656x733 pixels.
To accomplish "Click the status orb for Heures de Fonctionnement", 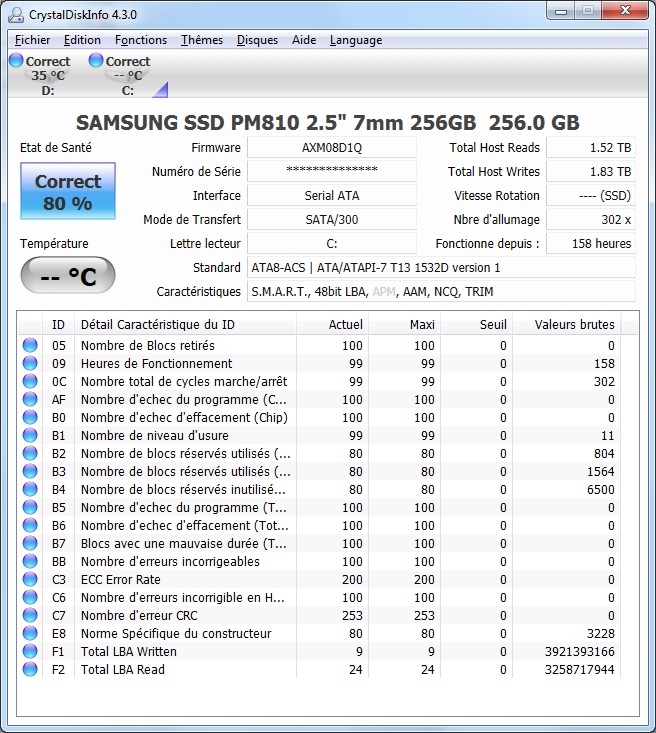I will pos(30,363).
